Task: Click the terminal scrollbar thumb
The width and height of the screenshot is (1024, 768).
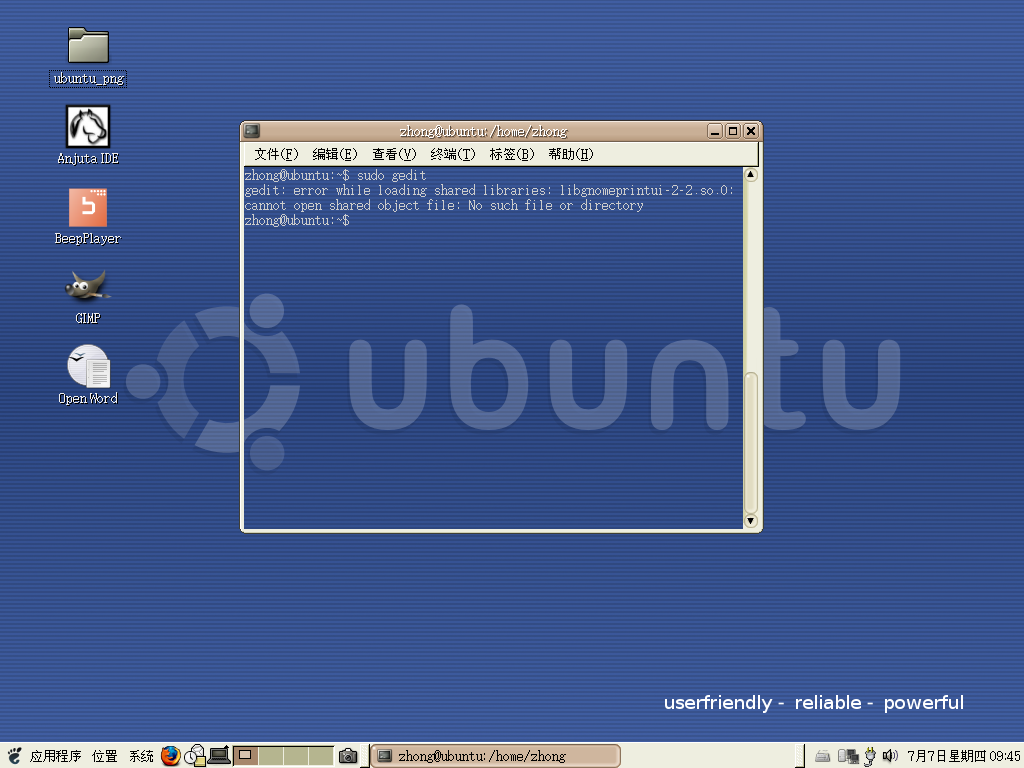Action: [x=751, y=442]
